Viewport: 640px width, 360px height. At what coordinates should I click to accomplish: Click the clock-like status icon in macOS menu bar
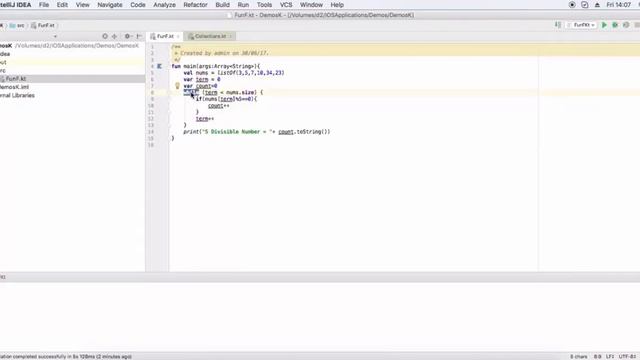[x=584, y=5]
